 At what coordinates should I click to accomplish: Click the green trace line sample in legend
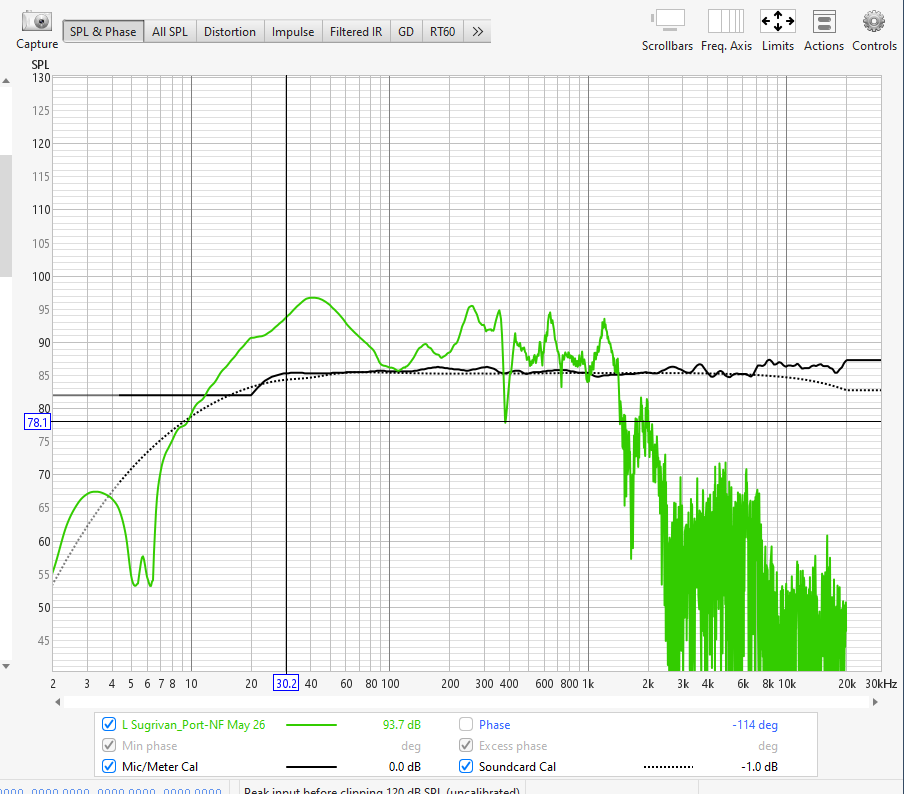(311, 725)
